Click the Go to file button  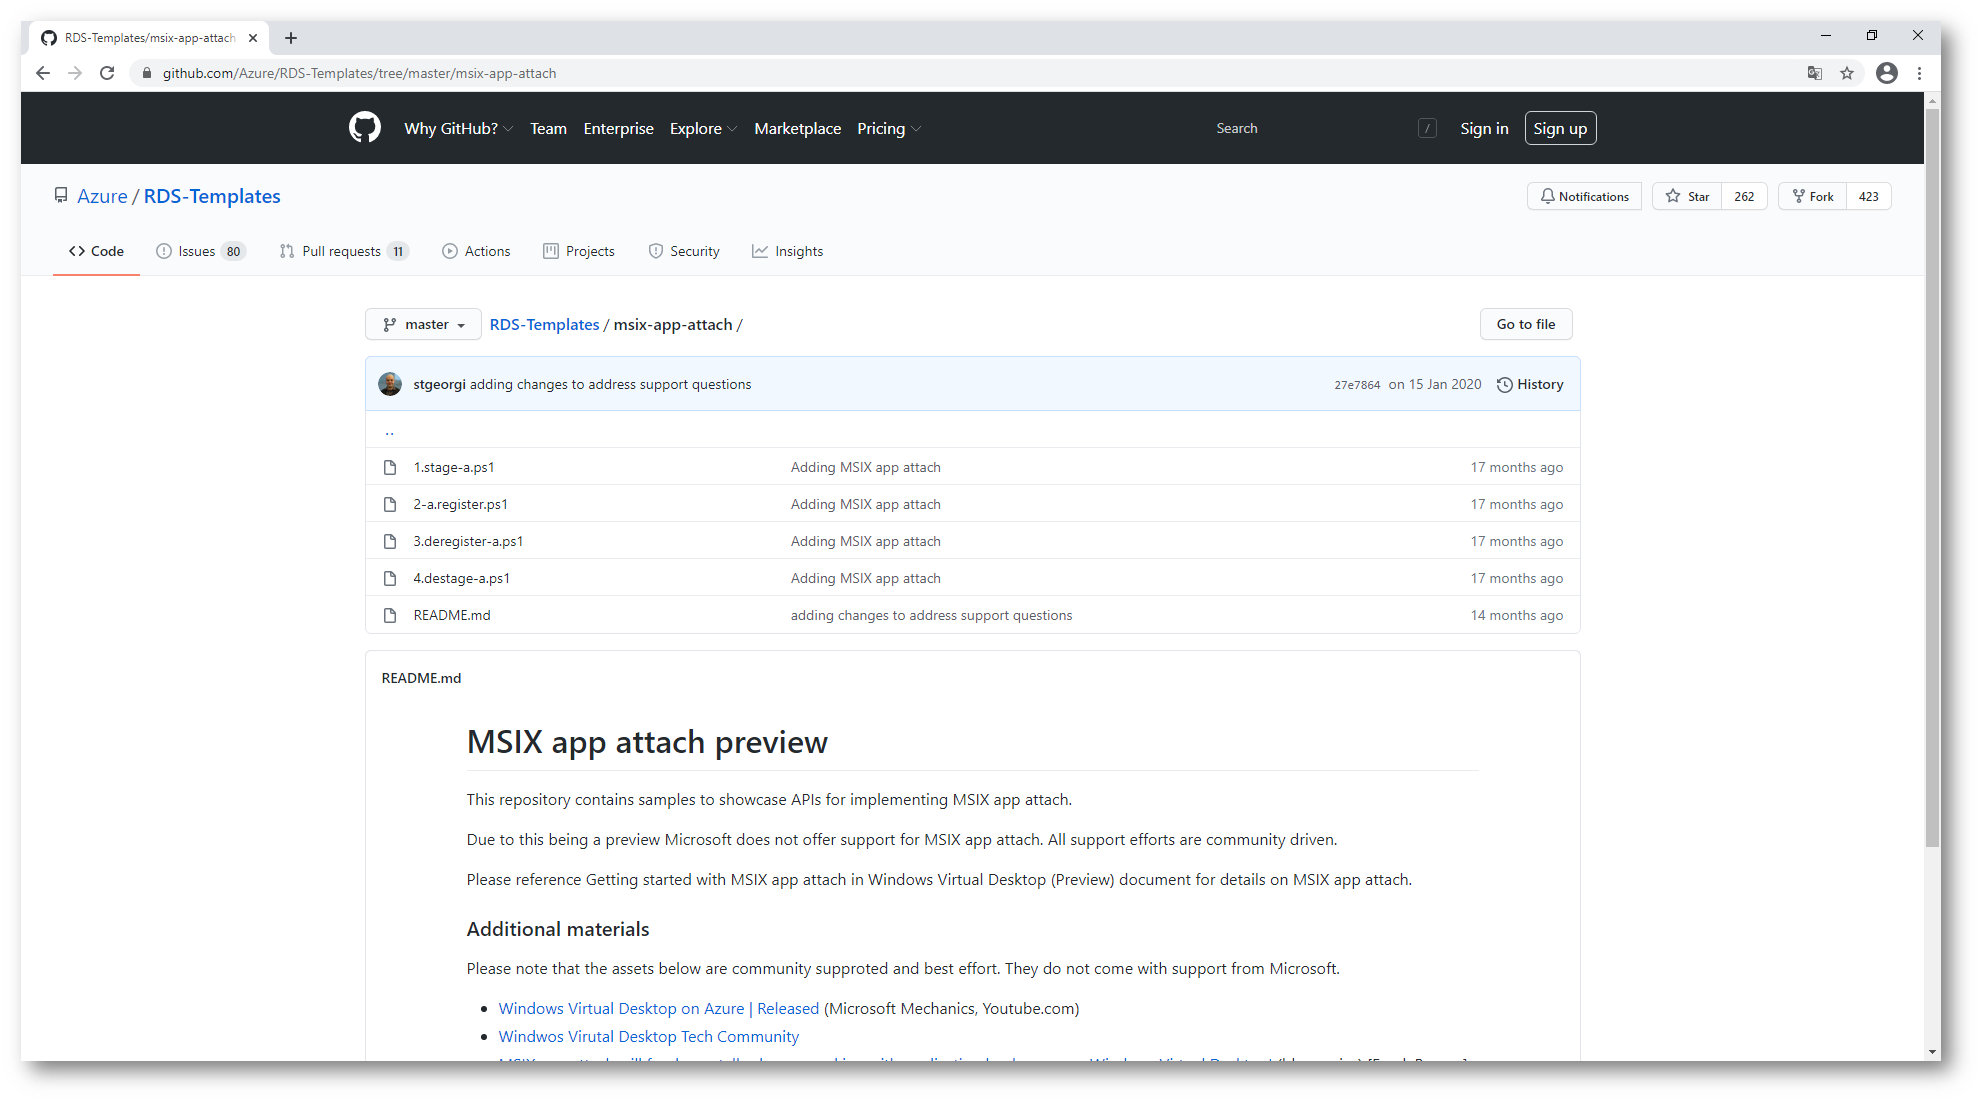[1526, 324]
